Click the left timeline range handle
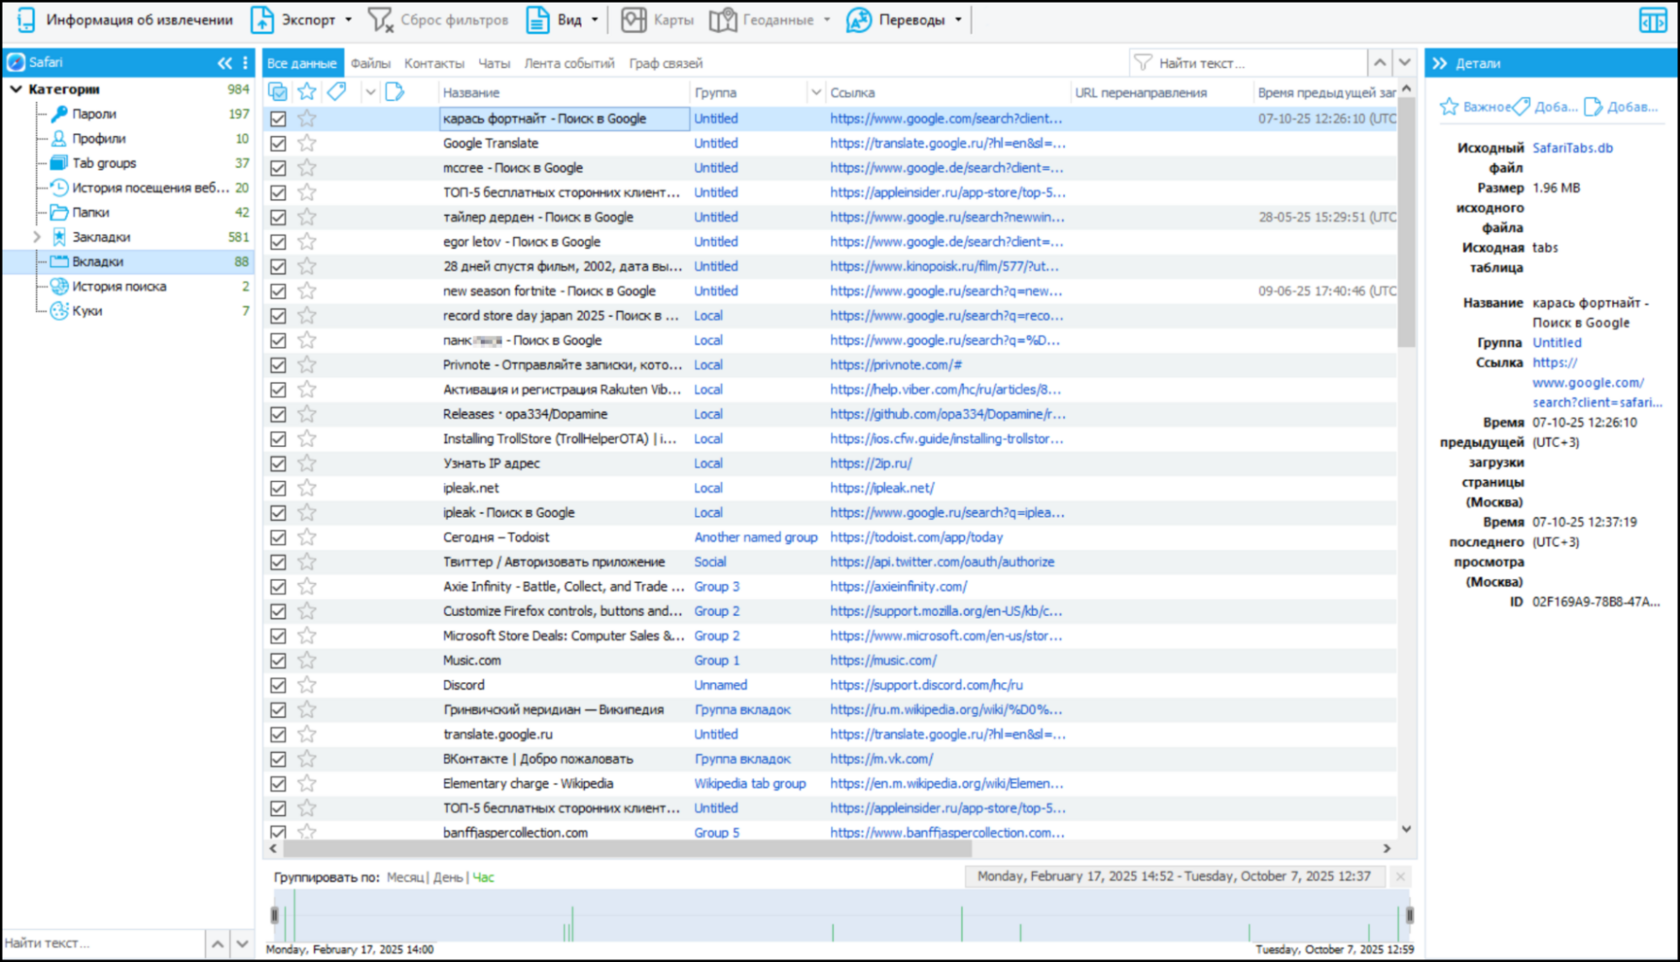The height and width of the screenshot is (962, 1680). (x=275, y=915)
